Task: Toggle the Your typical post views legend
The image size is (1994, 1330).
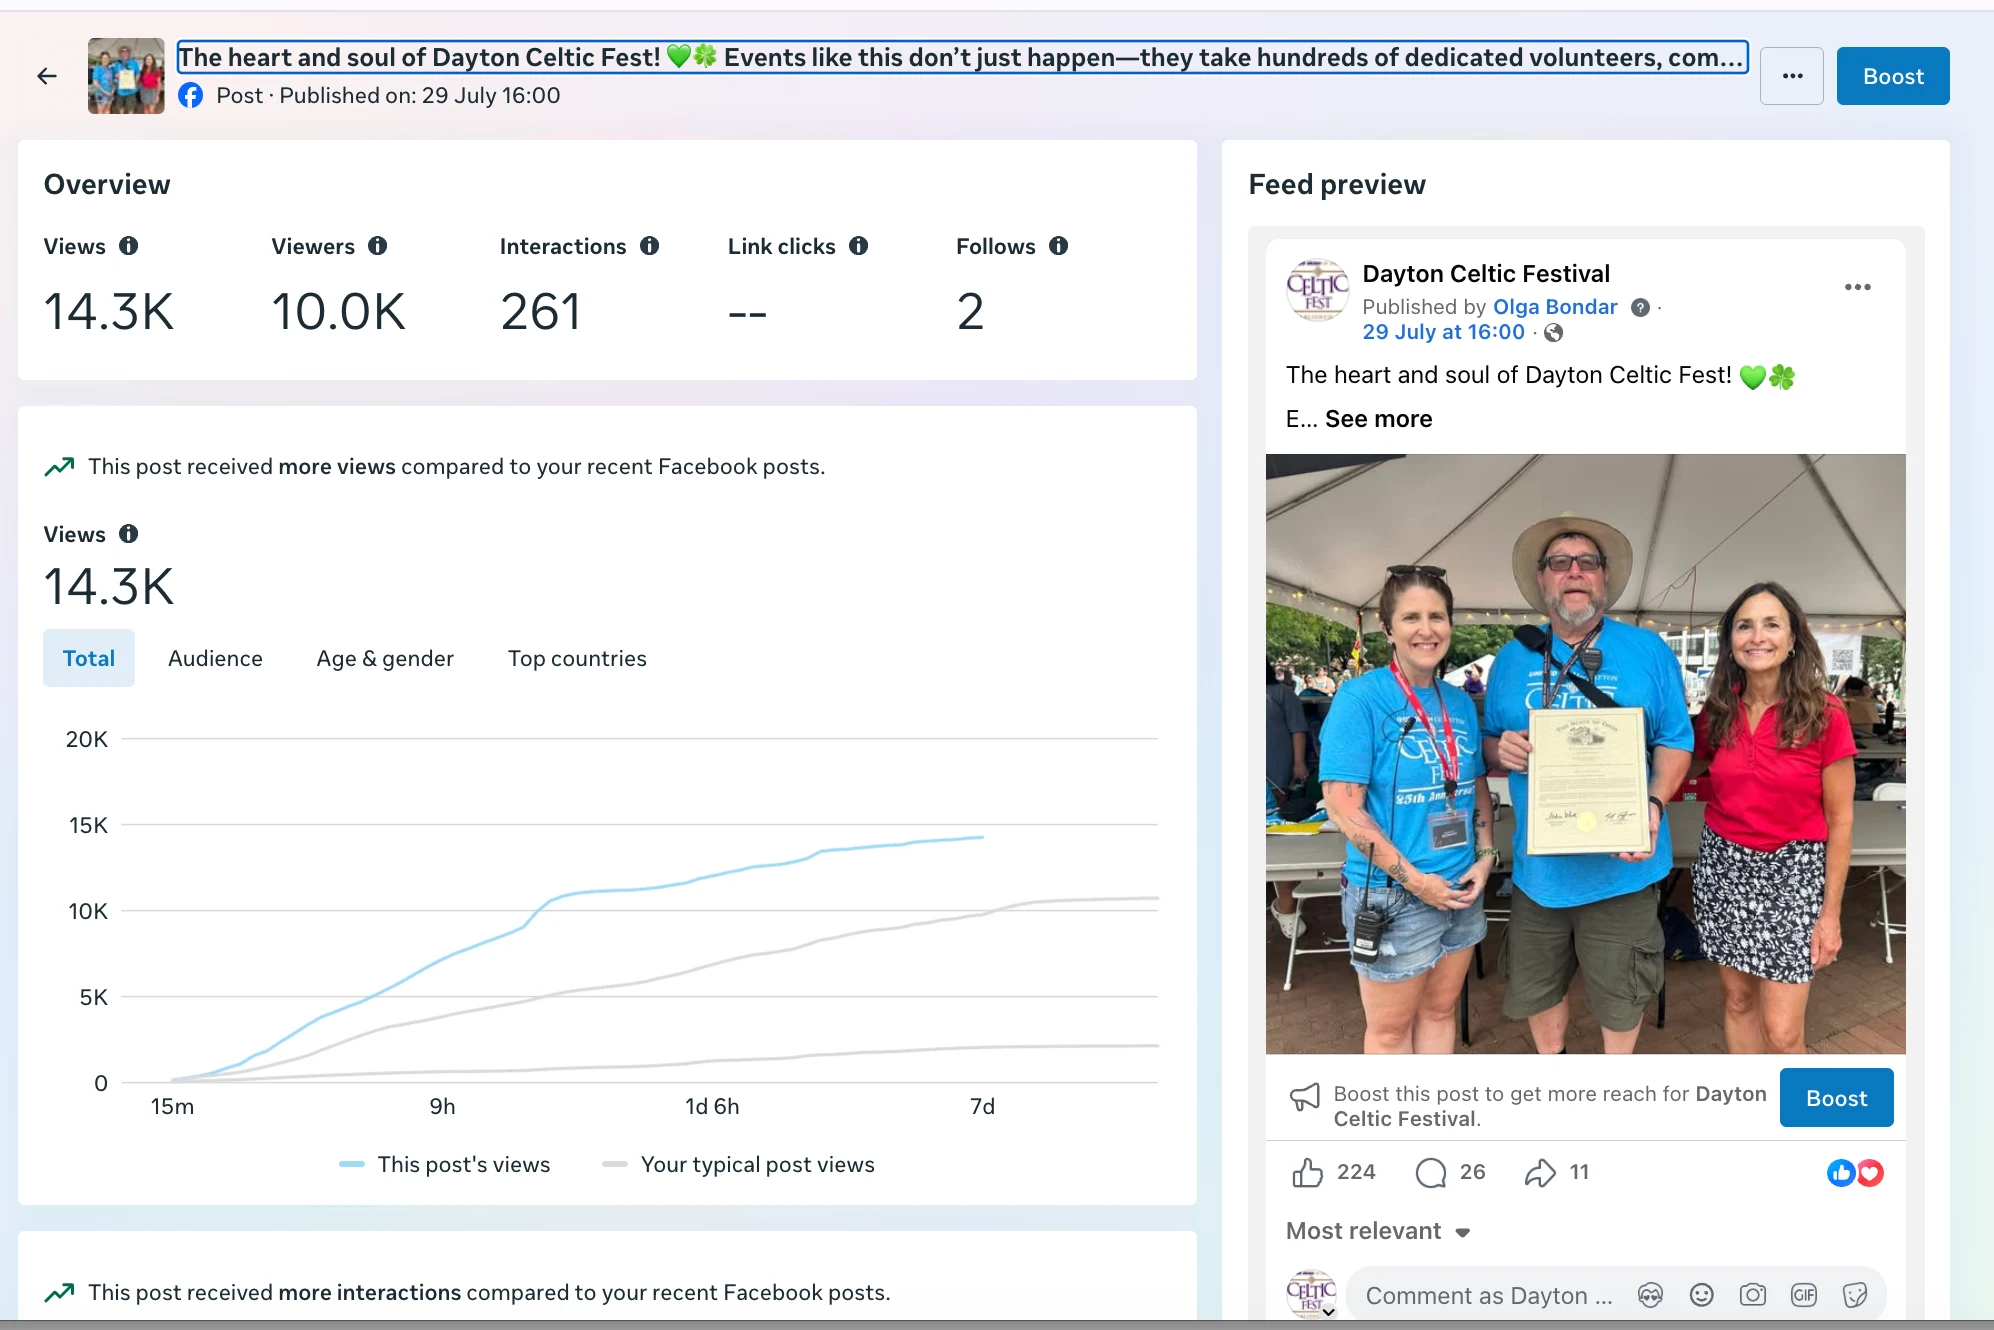Action: point(738,1164)
